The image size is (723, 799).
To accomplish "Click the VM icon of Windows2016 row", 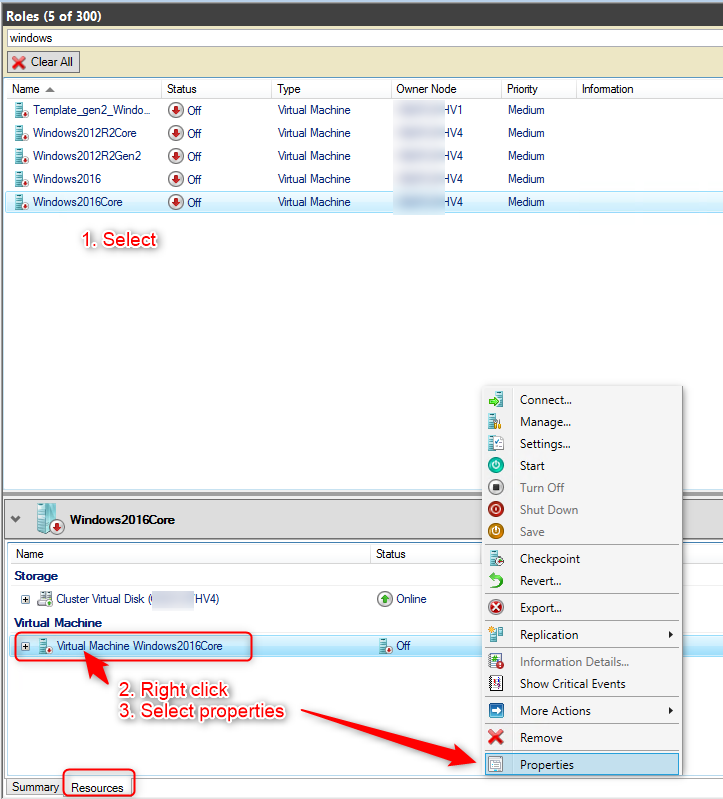I will coord(21,179).
